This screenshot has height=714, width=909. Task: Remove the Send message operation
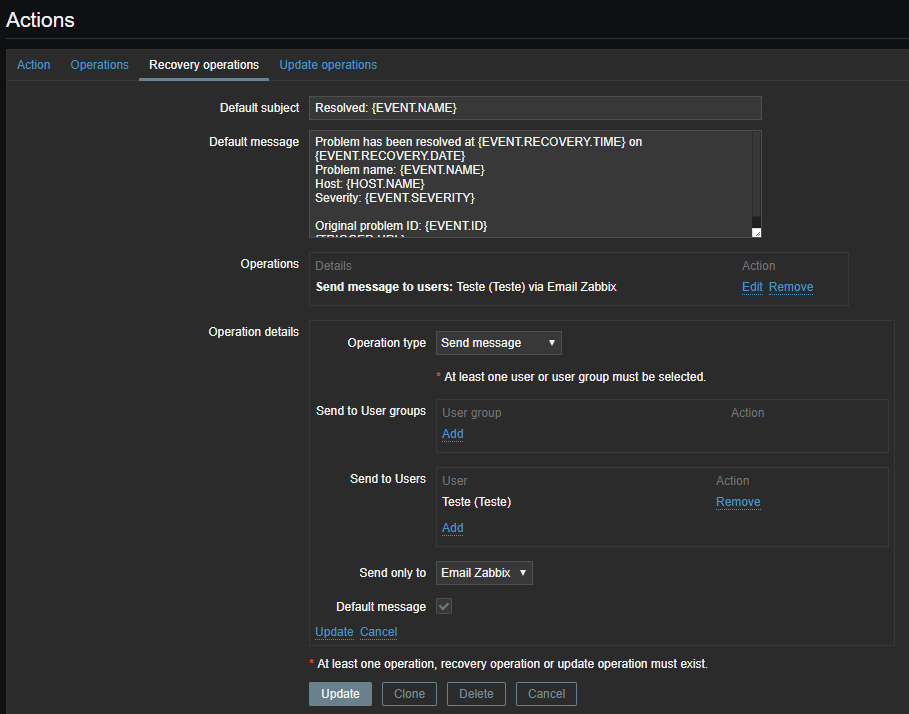(790, 287)
